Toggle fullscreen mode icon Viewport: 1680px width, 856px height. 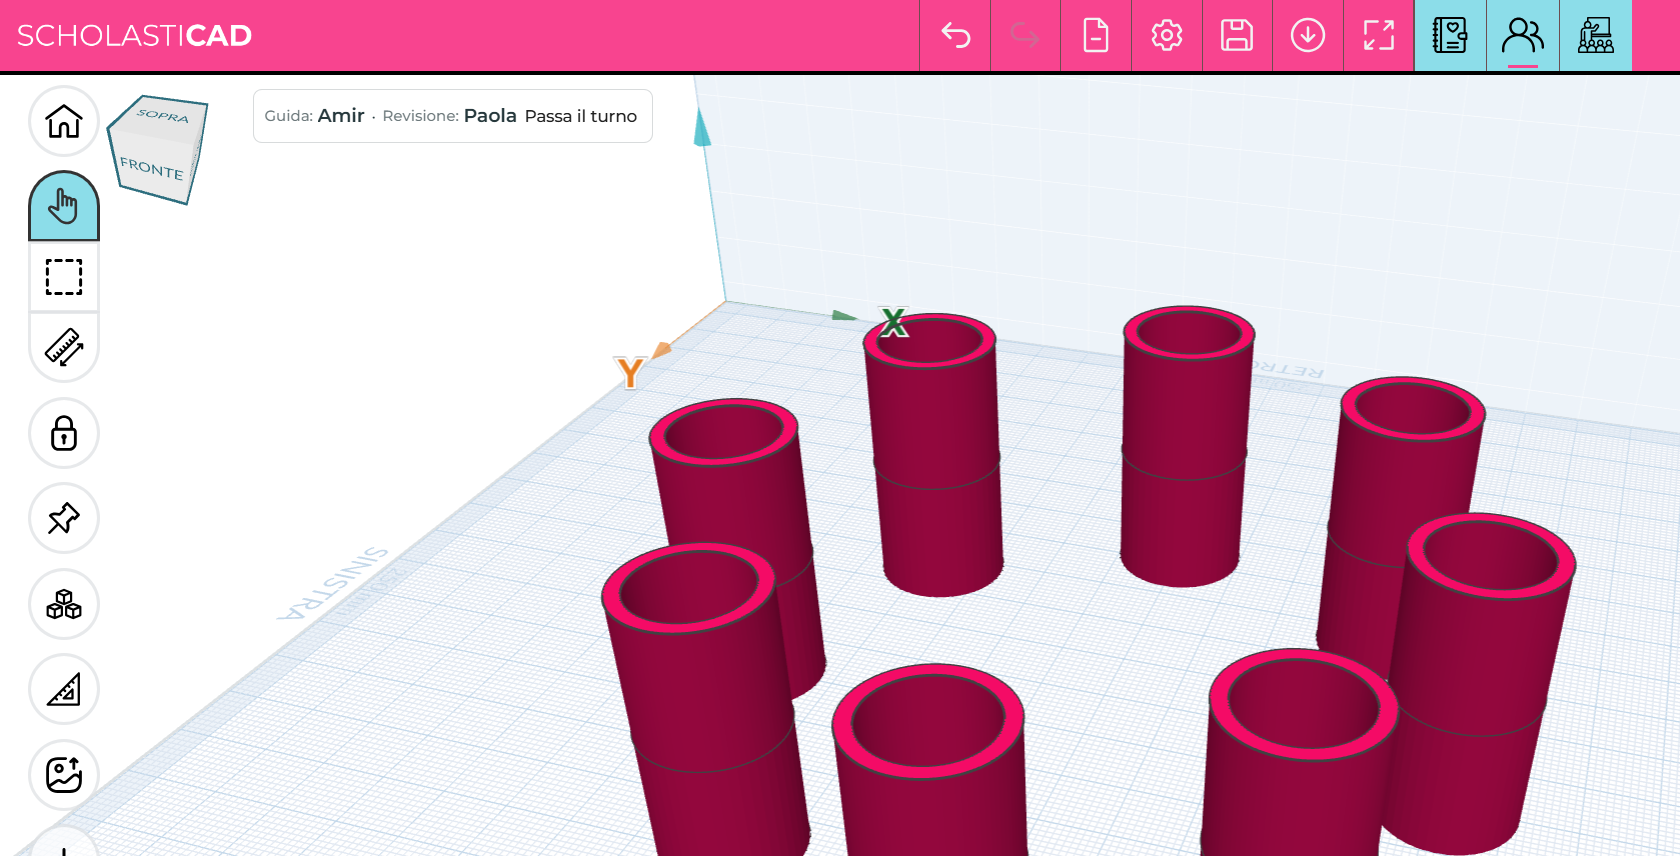click(x=1379, y=36)
